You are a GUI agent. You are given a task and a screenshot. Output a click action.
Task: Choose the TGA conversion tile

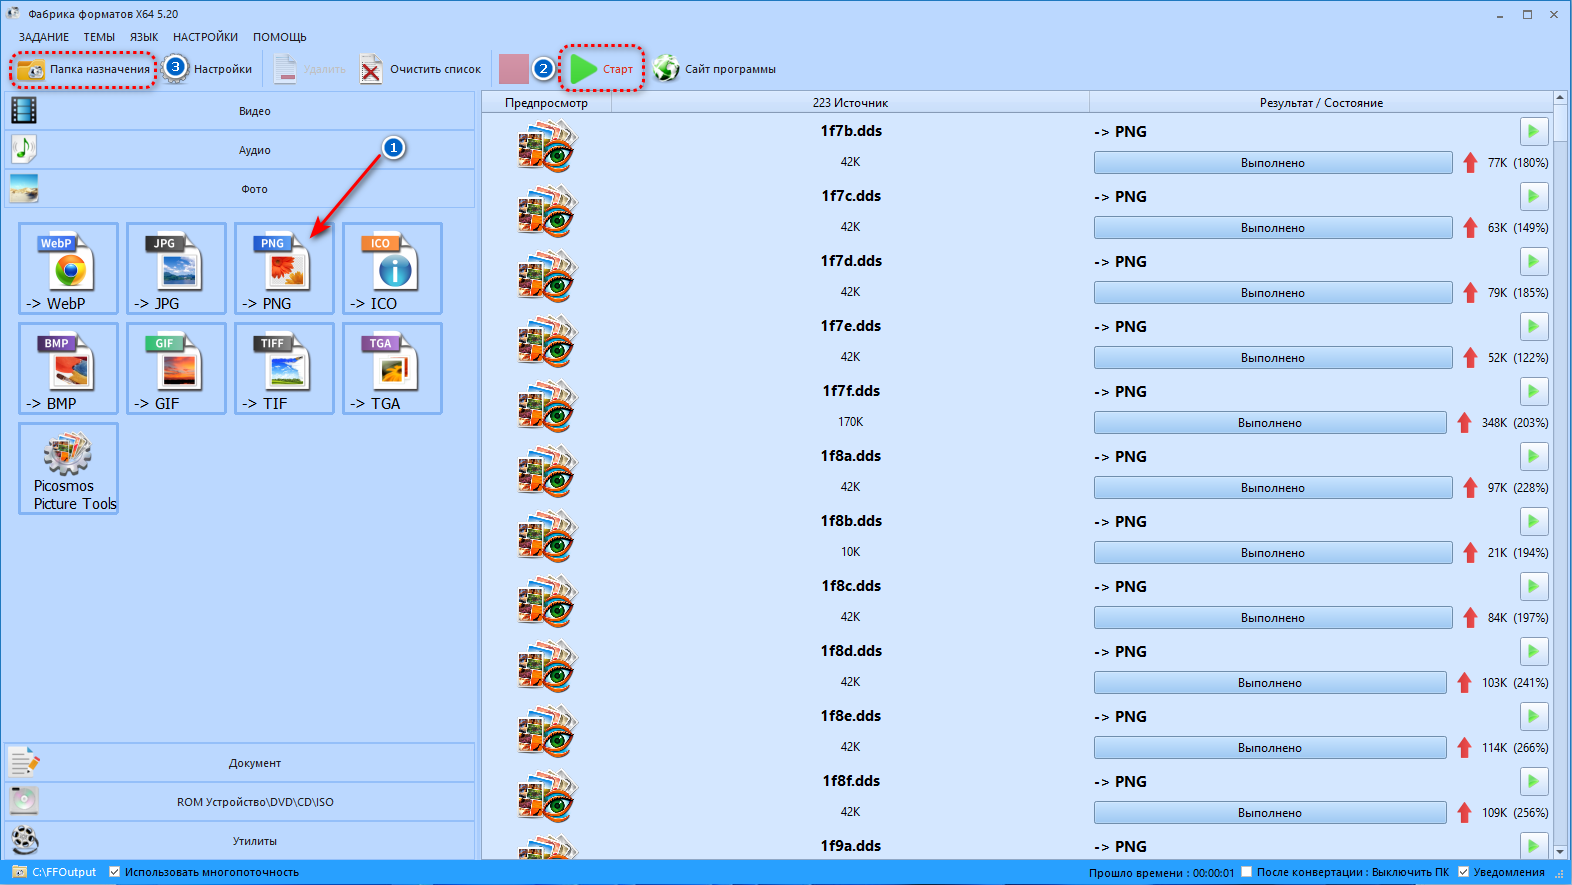coord(392,368)
